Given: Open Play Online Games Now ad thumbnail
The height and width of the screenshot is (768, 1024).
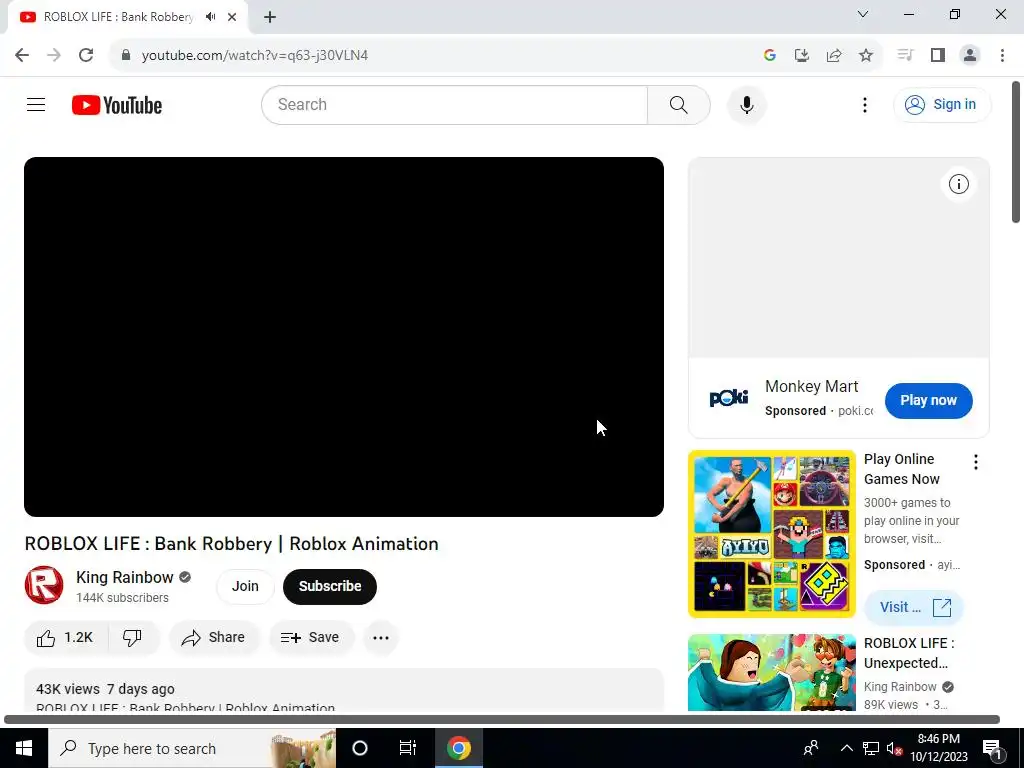Looking at the screenshot, I should 771,534.
